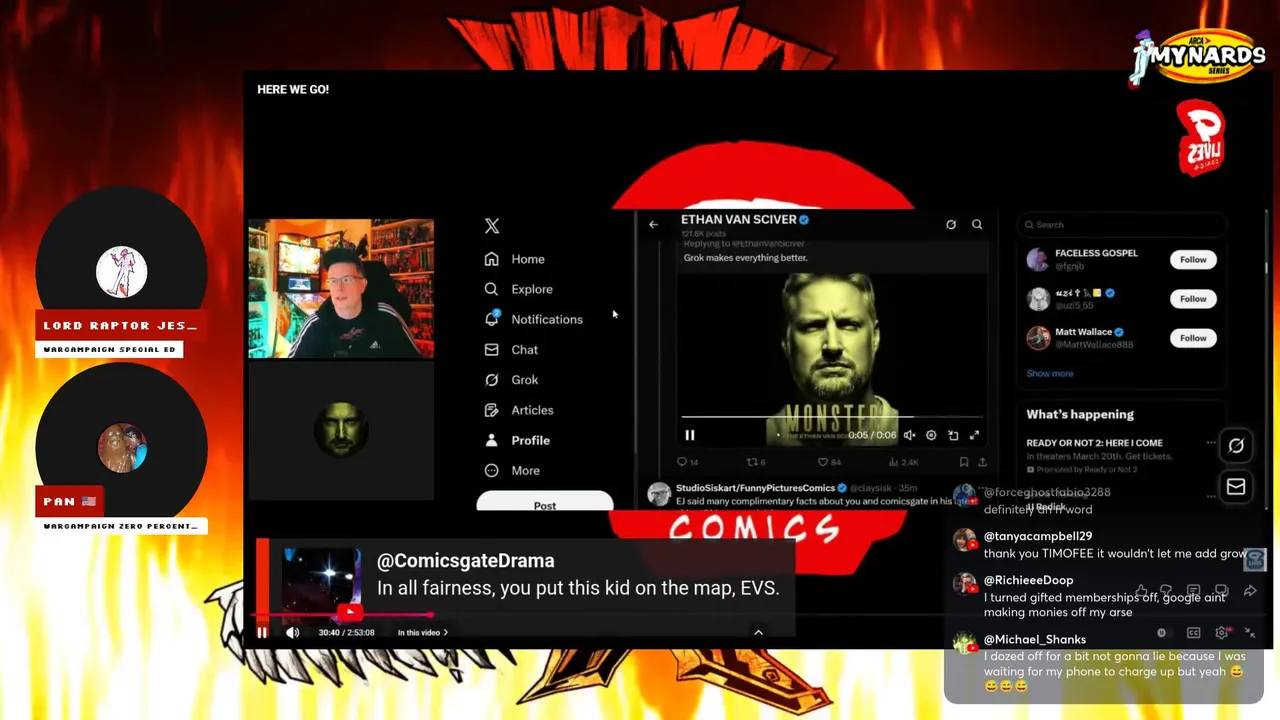Click the Grok icon in profile header
1280x720 pixels.
tap(951, 224)
